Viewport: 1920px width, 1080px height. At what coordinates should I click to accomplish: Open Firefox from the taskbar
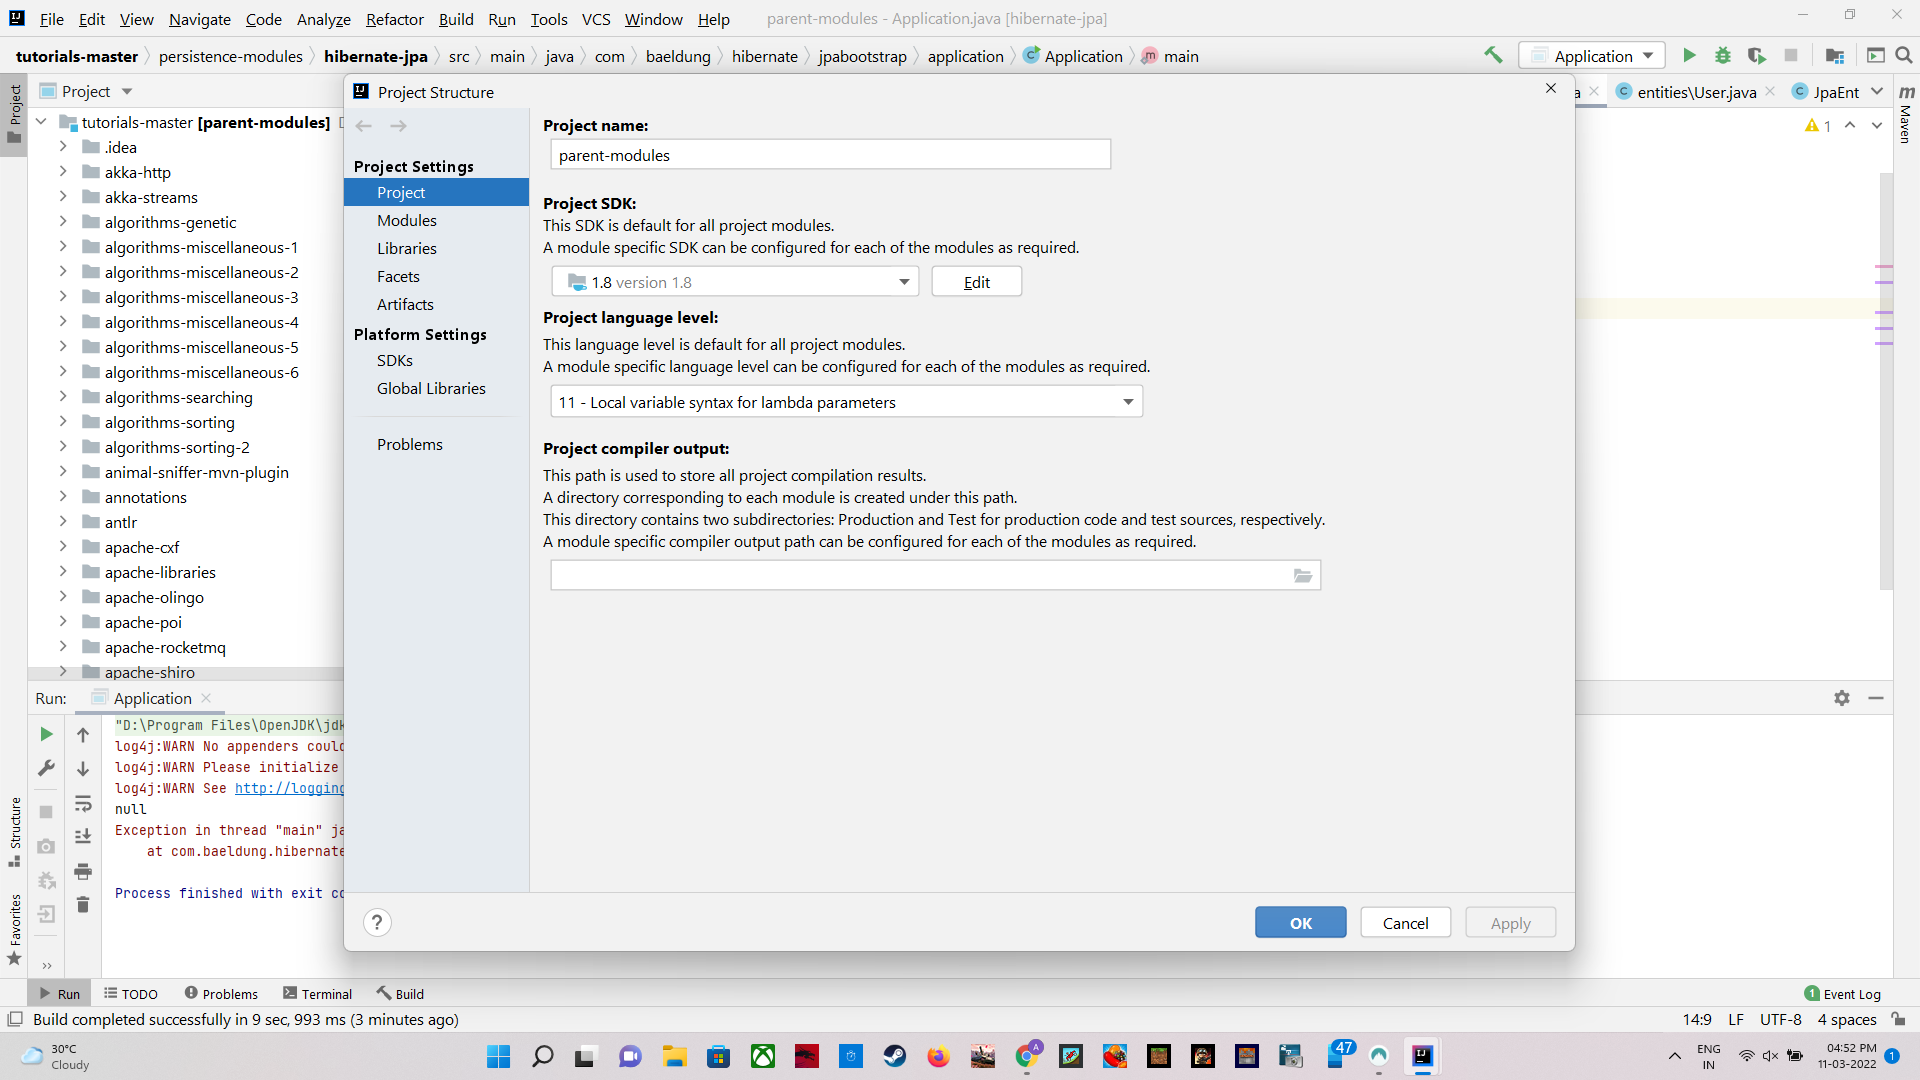pyautogui.click(x=938, y=1055)
